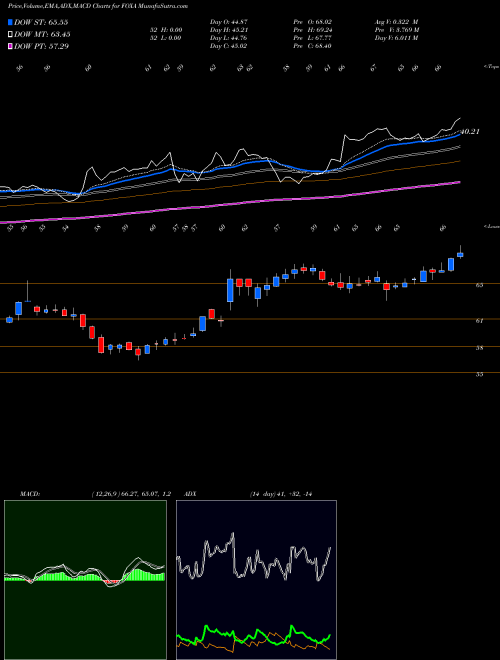The width and height of the screenshot is (500, 660).
Task: Open the green MACD histogram chart panel
Action: click(85, 580)
